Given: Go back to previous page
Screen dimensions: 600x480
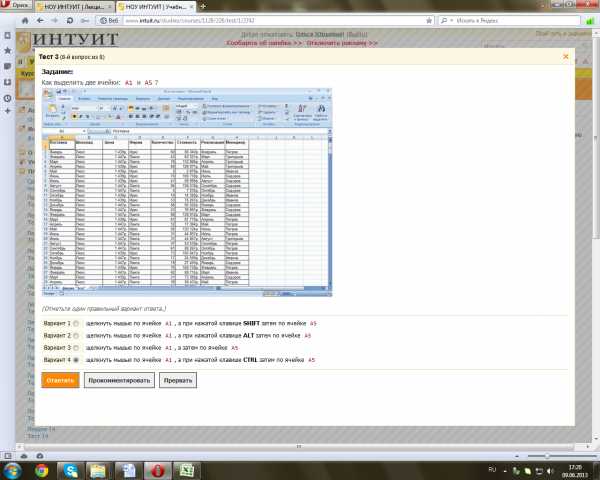Looking at the screenshot, I should pyautogui.click(x=40, y=21).
